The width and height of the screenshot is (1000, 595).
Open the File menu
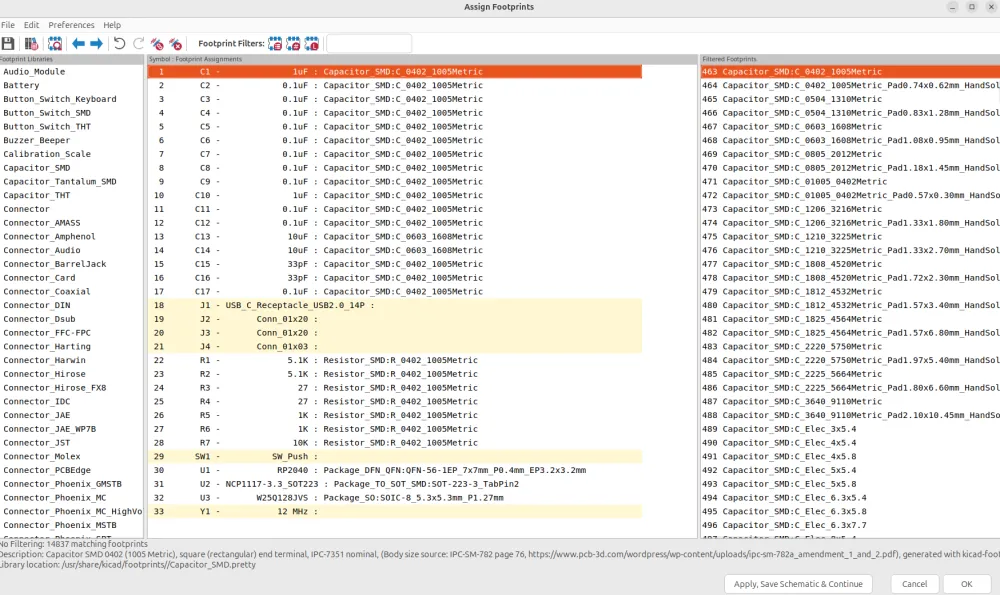(x=8, y=25)
